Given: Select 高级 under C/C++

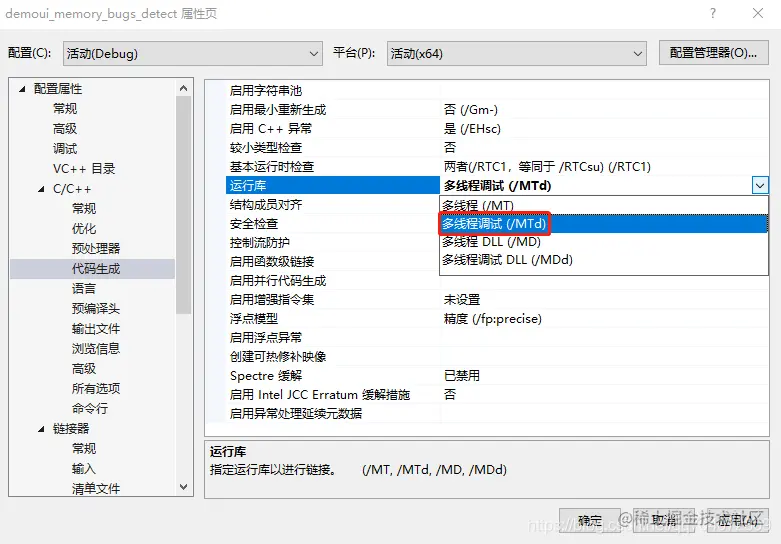Looking at the screenshot, I should point(84,369).
